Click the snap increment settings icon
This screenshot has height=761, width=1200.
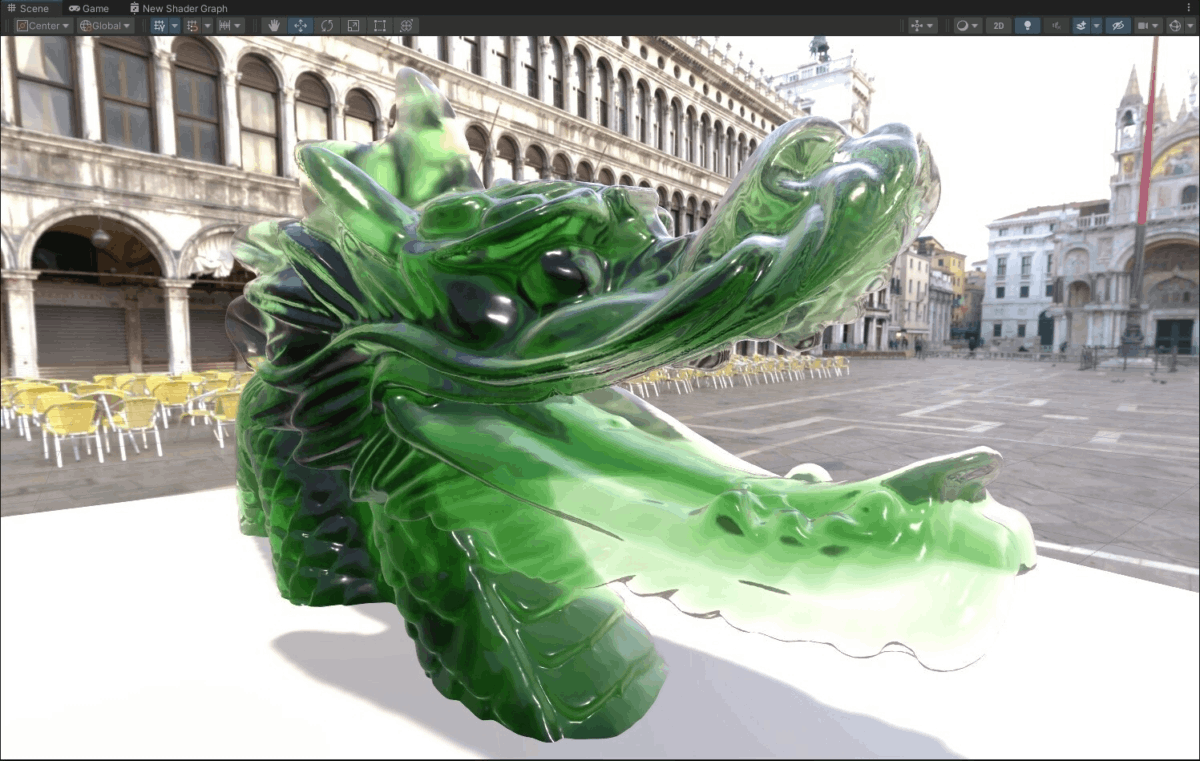click(x=192, y=26)
